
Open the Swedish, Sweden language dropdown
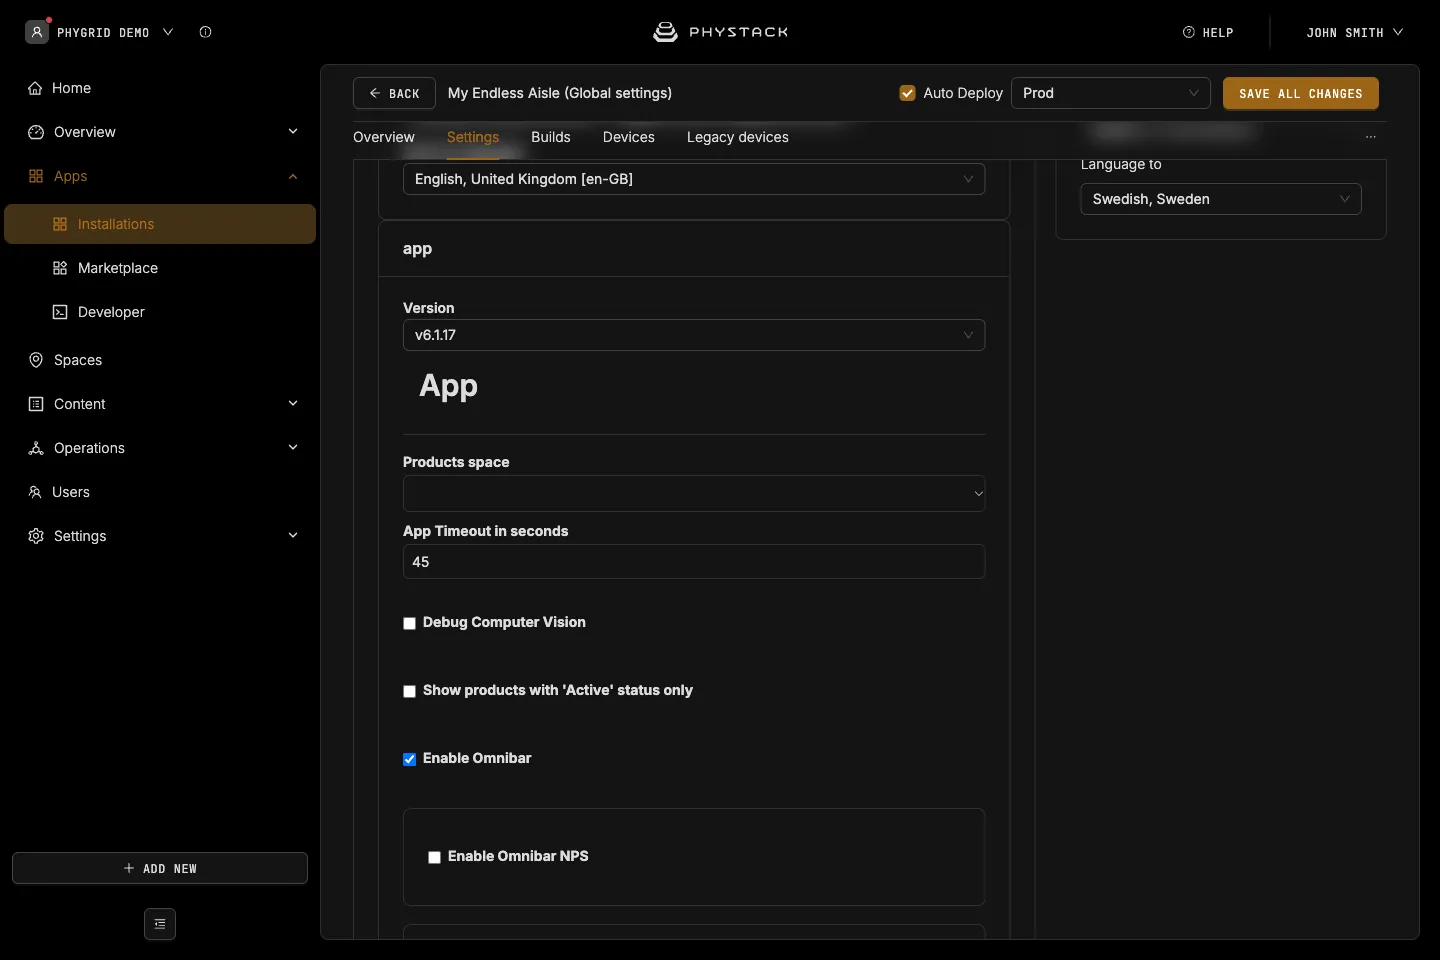[1221, 199]
